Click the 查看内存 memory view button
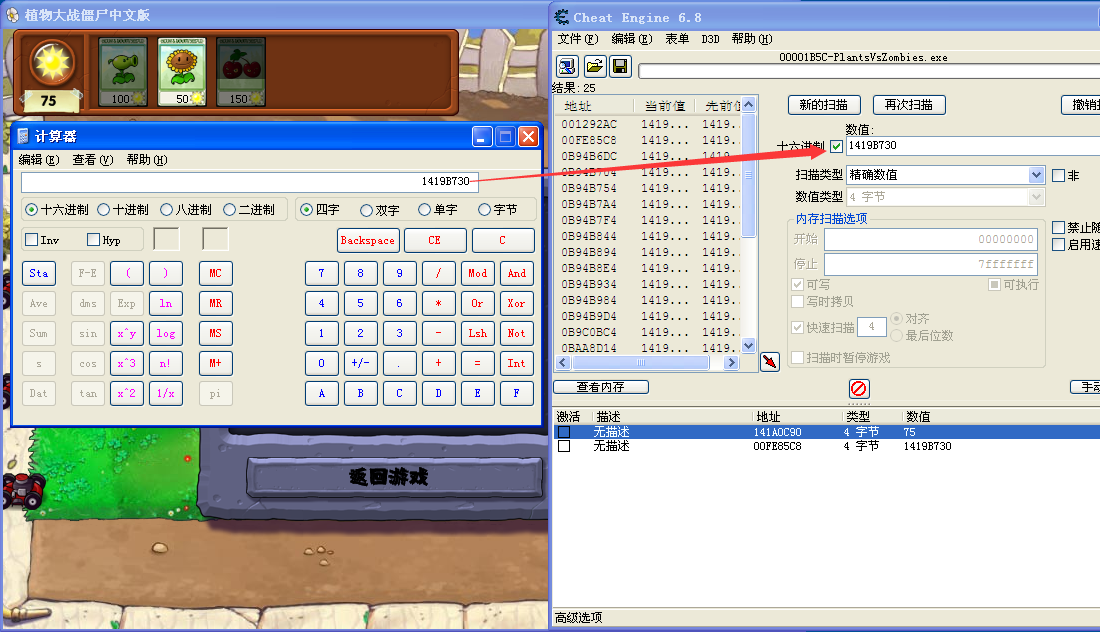 pos(601,387)
